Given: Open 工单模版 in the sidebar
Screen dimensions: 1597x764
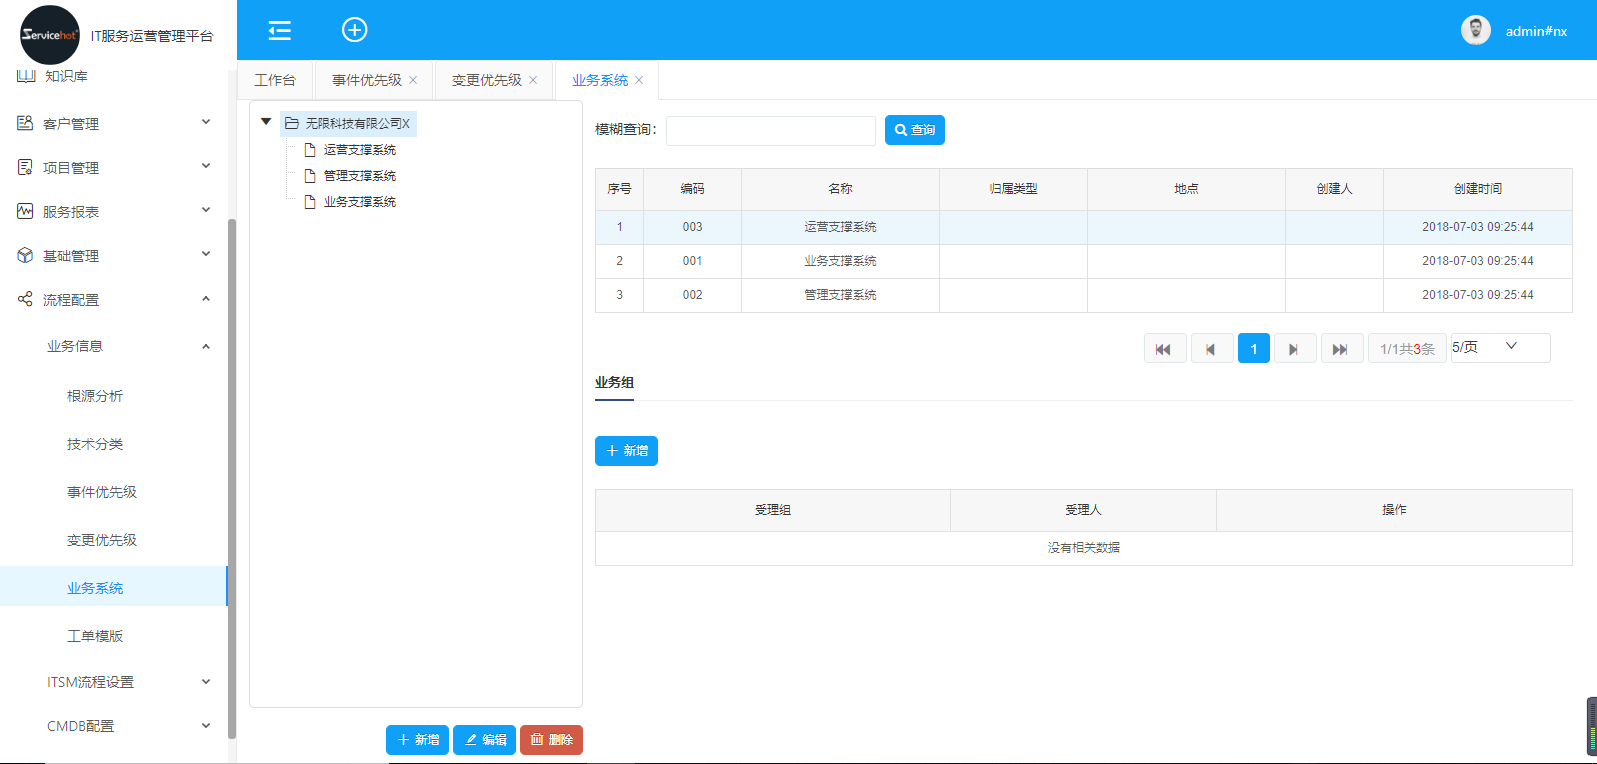Looking at the screenshot, I should click(95, 636).
